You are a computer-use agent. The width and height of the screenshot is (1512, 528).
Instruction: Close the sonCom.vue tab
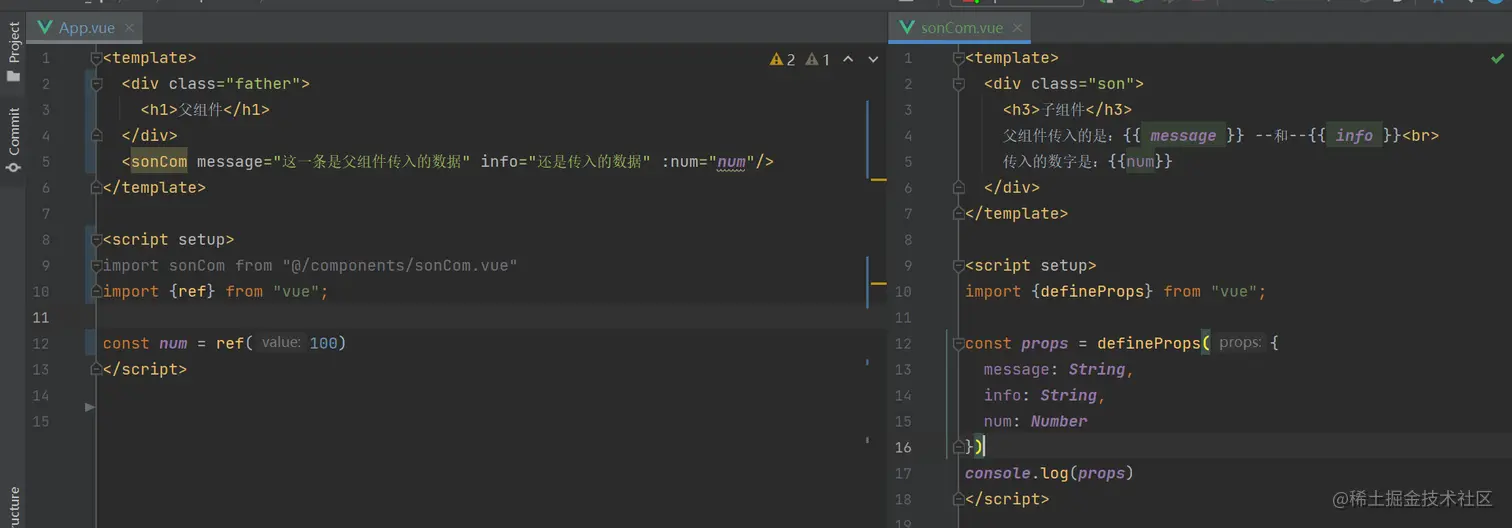point(1017,28)
